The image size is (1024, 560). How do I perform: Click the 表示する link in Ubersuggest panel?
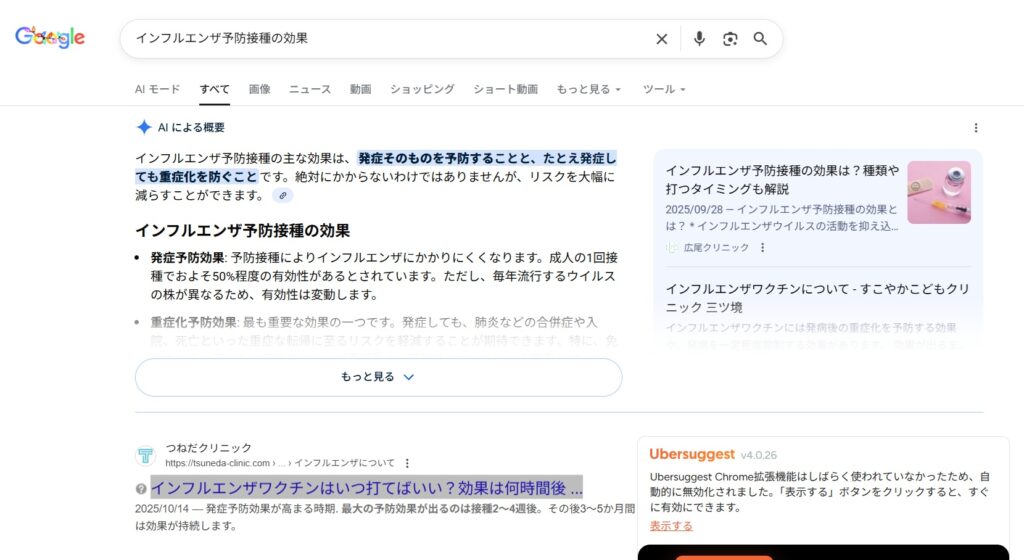click(670, 526)
